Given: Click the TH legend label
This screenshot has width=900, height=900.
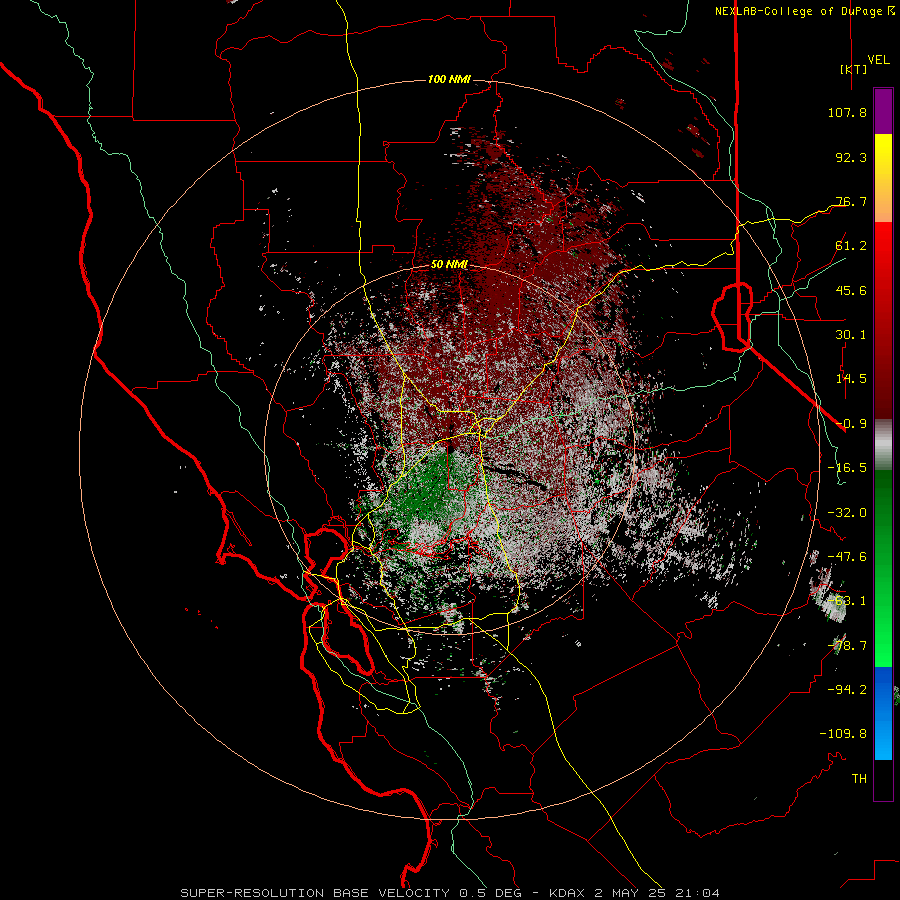Looking at the screenshot, I should [859, 779].
